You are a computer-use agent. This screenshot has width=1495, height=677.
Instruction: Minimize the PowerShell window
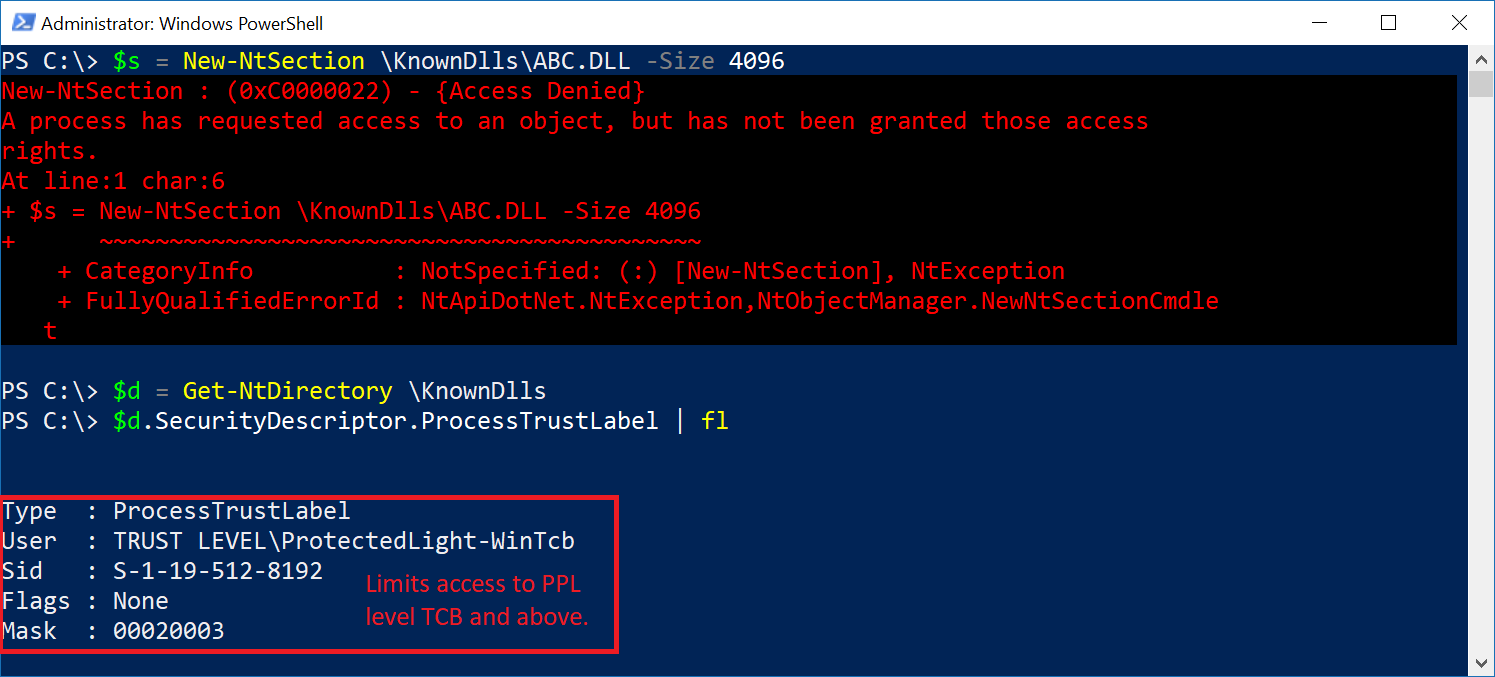1319,22
